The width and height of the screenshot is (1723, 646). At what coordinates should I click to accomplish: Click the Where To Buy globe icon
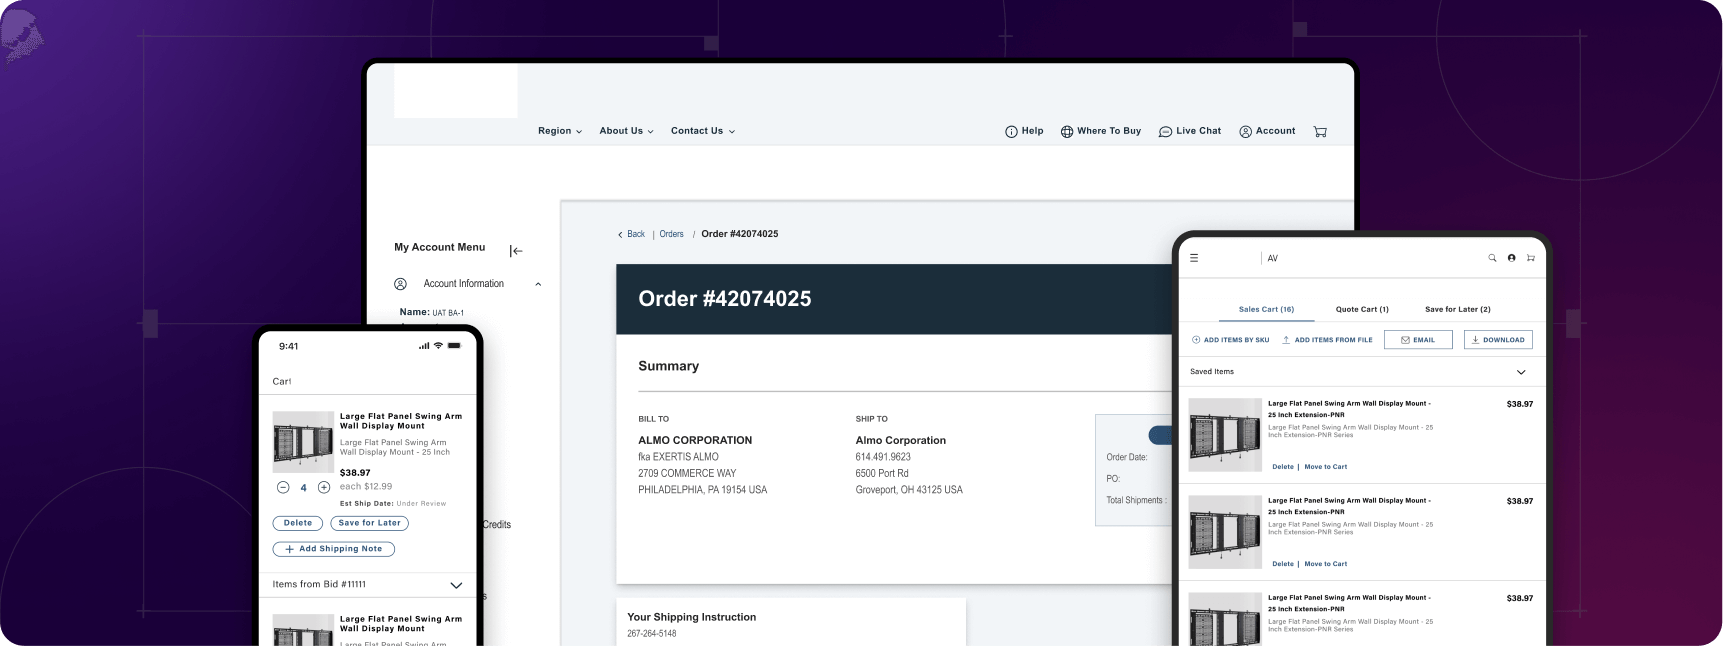coord(1067,132)
